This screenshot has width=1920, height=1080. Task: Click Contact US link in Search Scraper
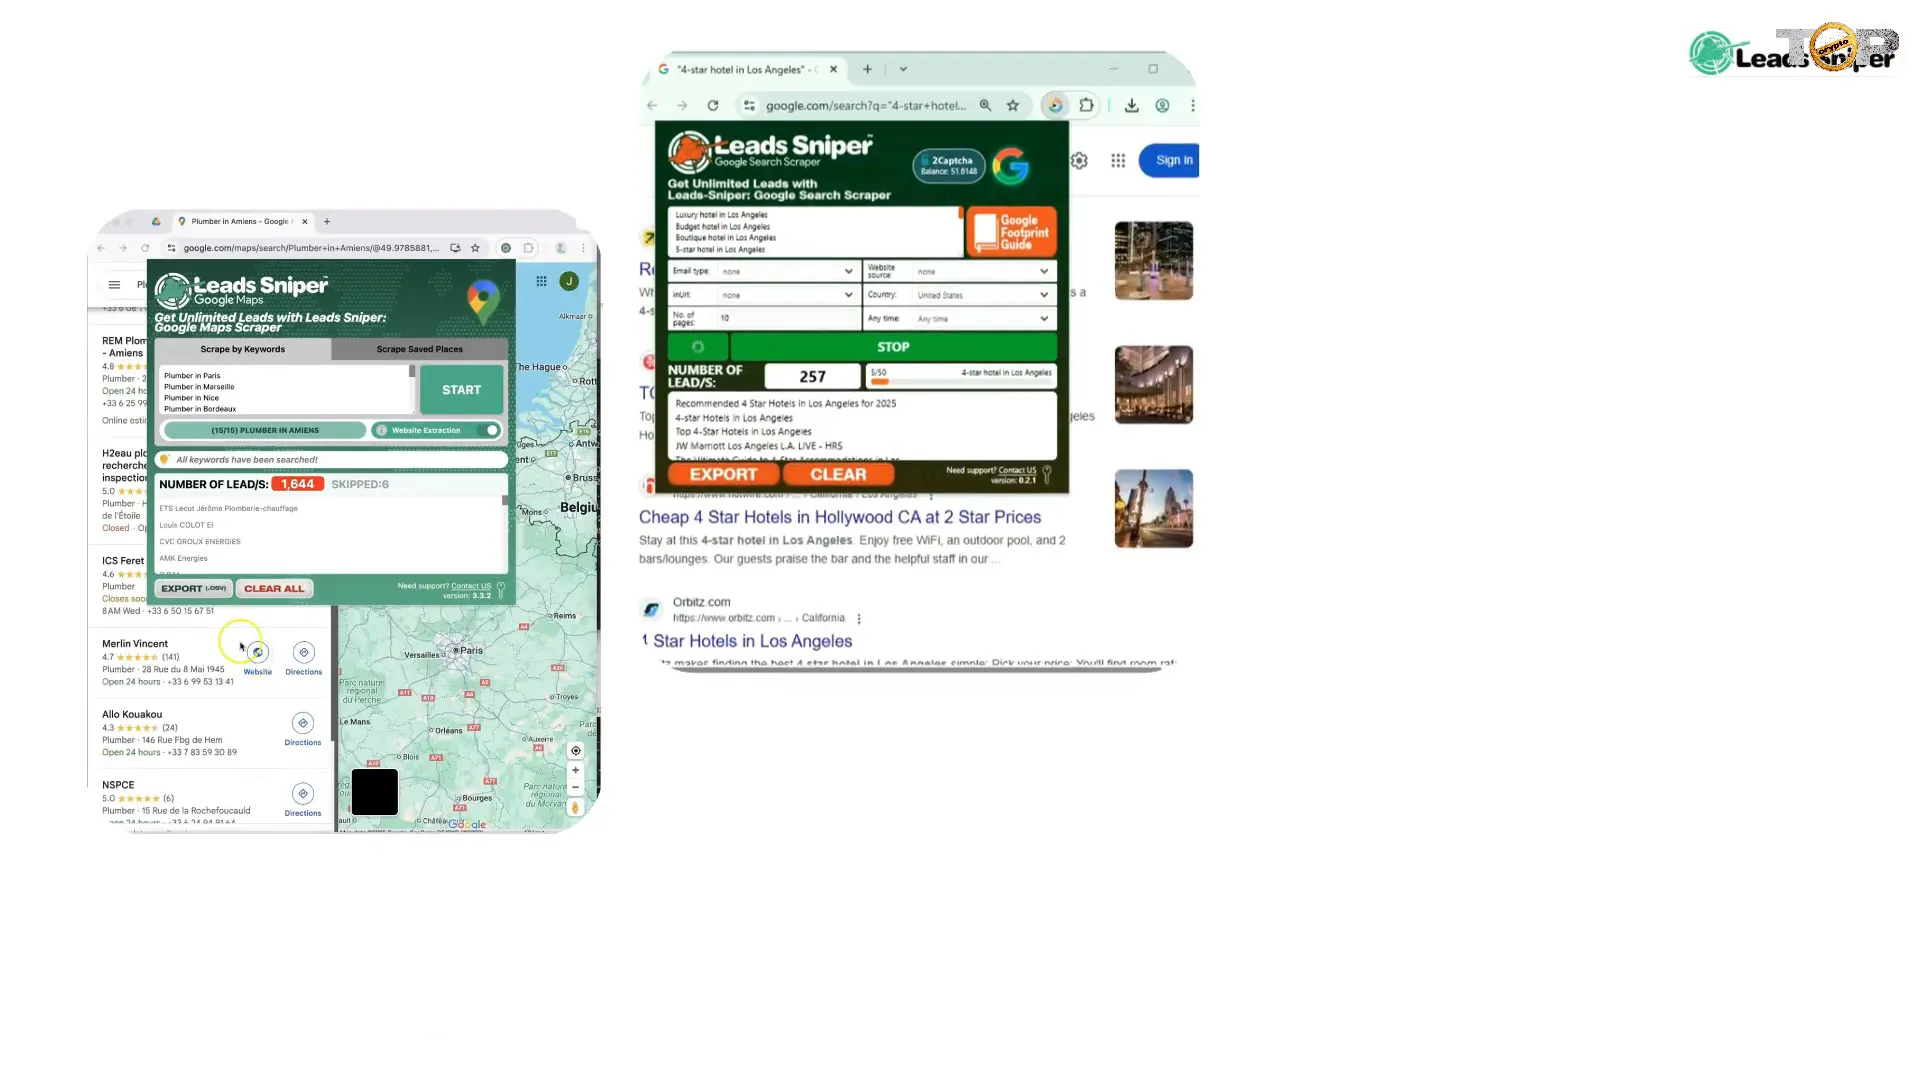(1017, 470)
